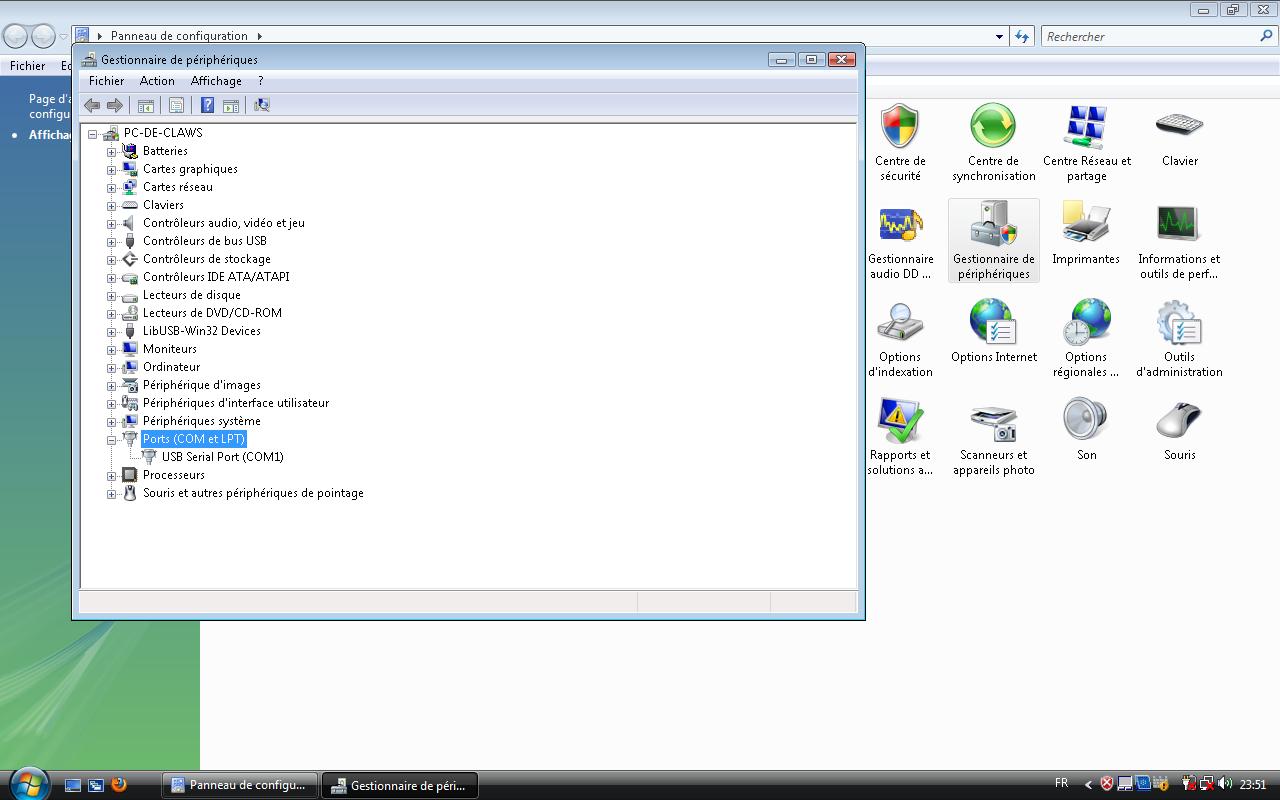Click the Windows Start orb
The height and width of the screenshot is (800, 1280).
28,783
